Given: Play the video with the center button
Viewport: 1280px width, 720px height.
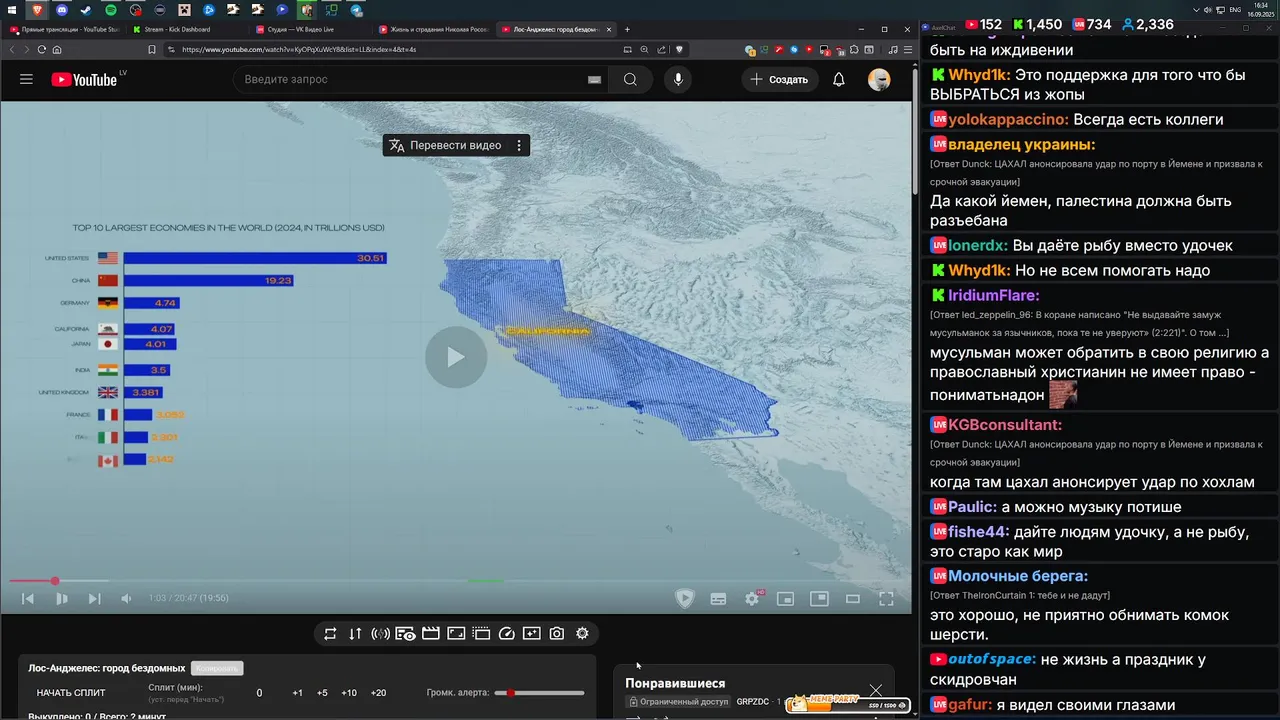Looking at the screenshot, I should coord(456,357).
